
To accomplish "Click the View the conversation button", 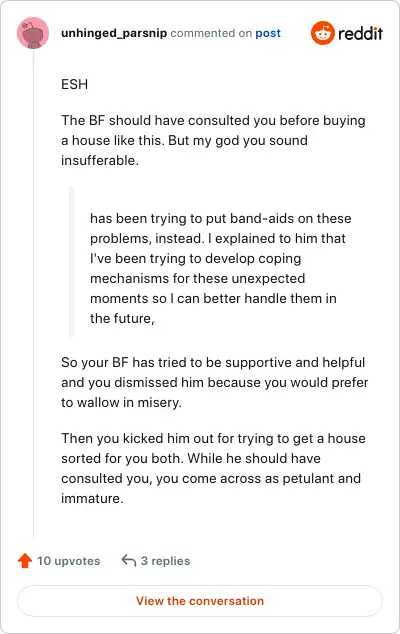I will [200, 601].
